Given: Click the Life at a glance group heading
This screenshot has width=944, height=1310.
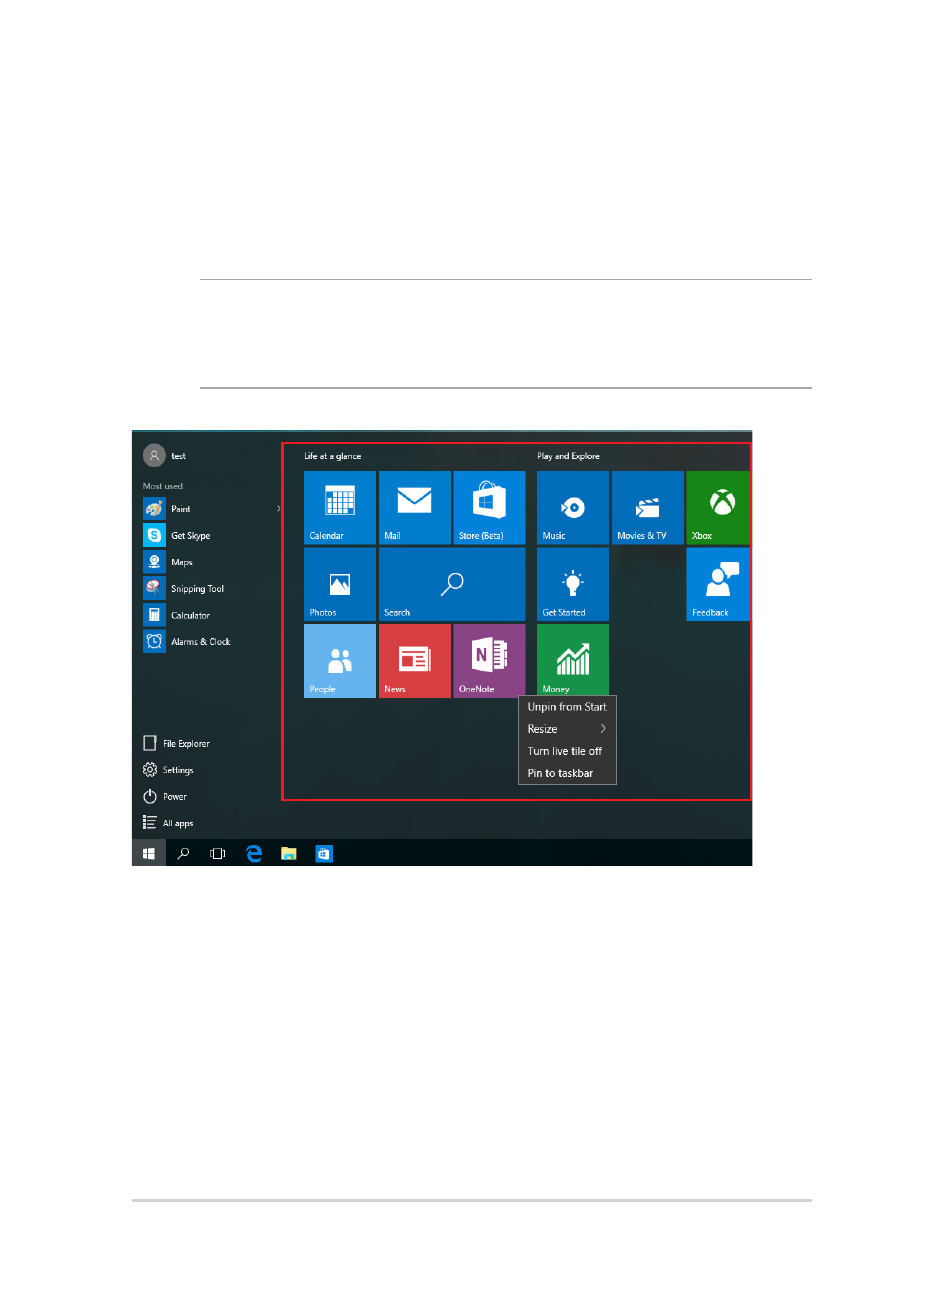Looking at the screenshot, I should click(333, 456).
